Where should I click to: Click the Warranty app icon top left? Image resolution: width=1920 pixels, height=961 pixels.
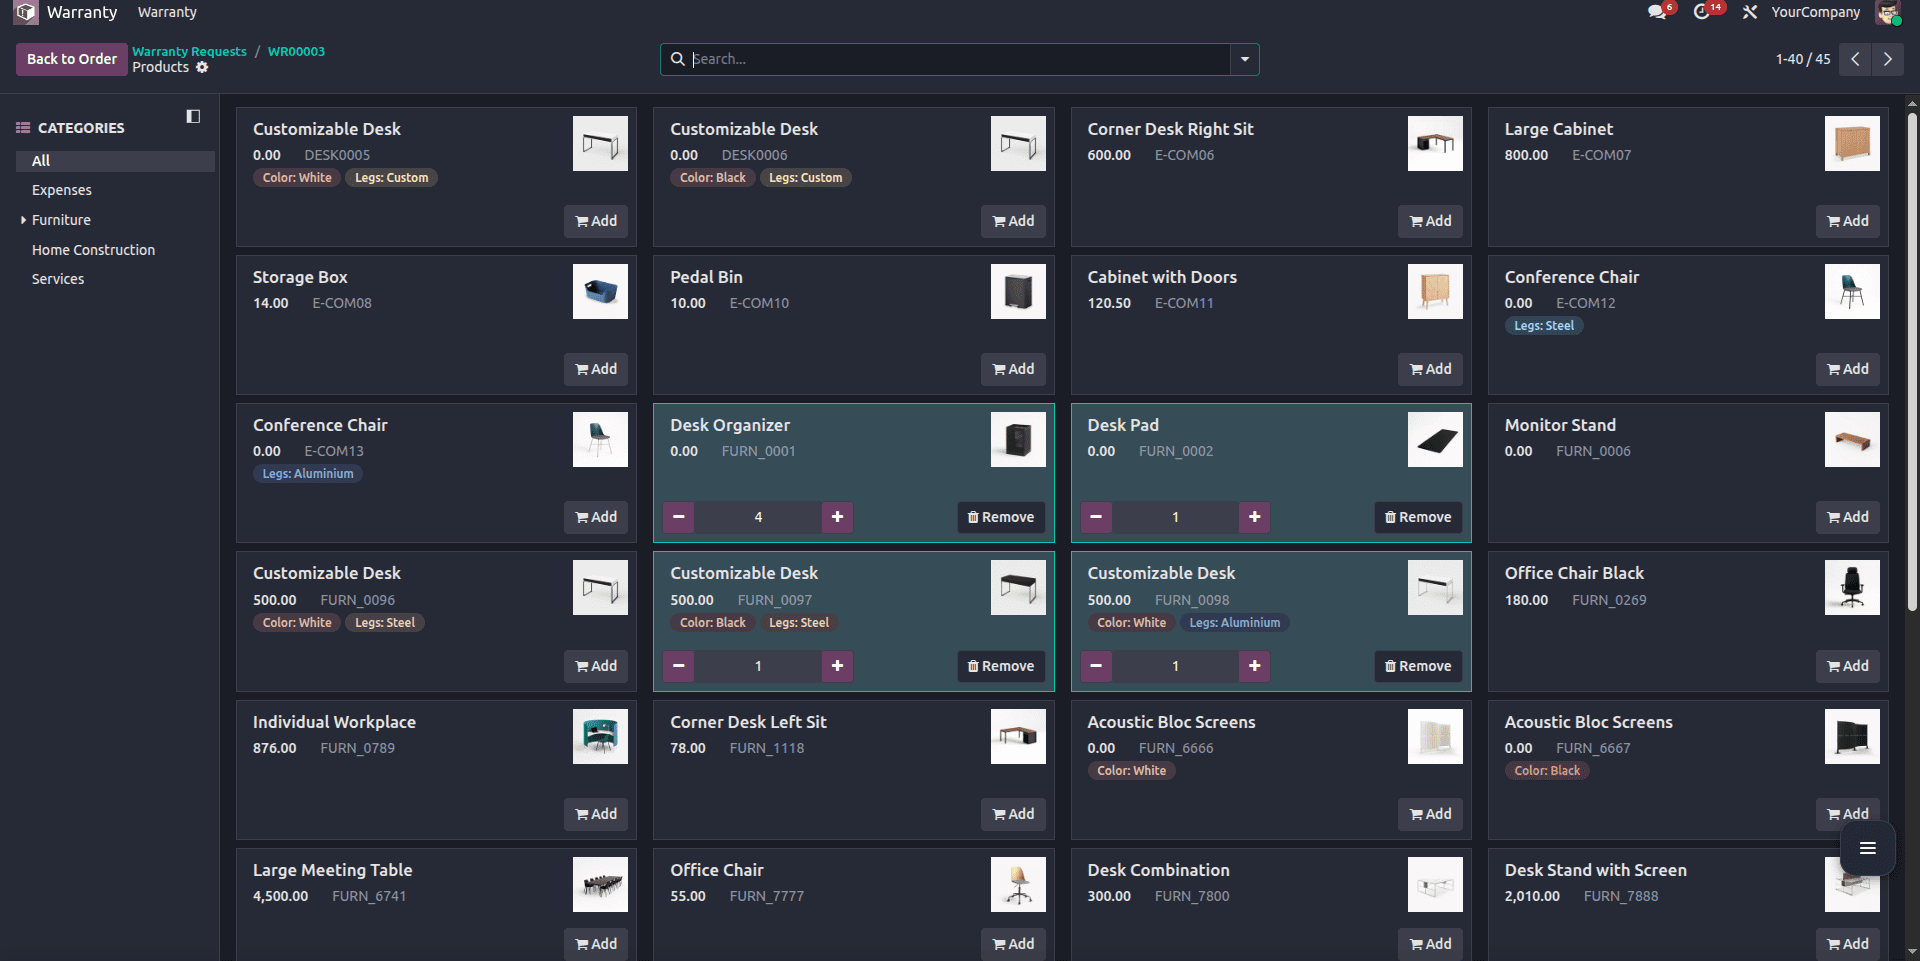coord(25,12)
